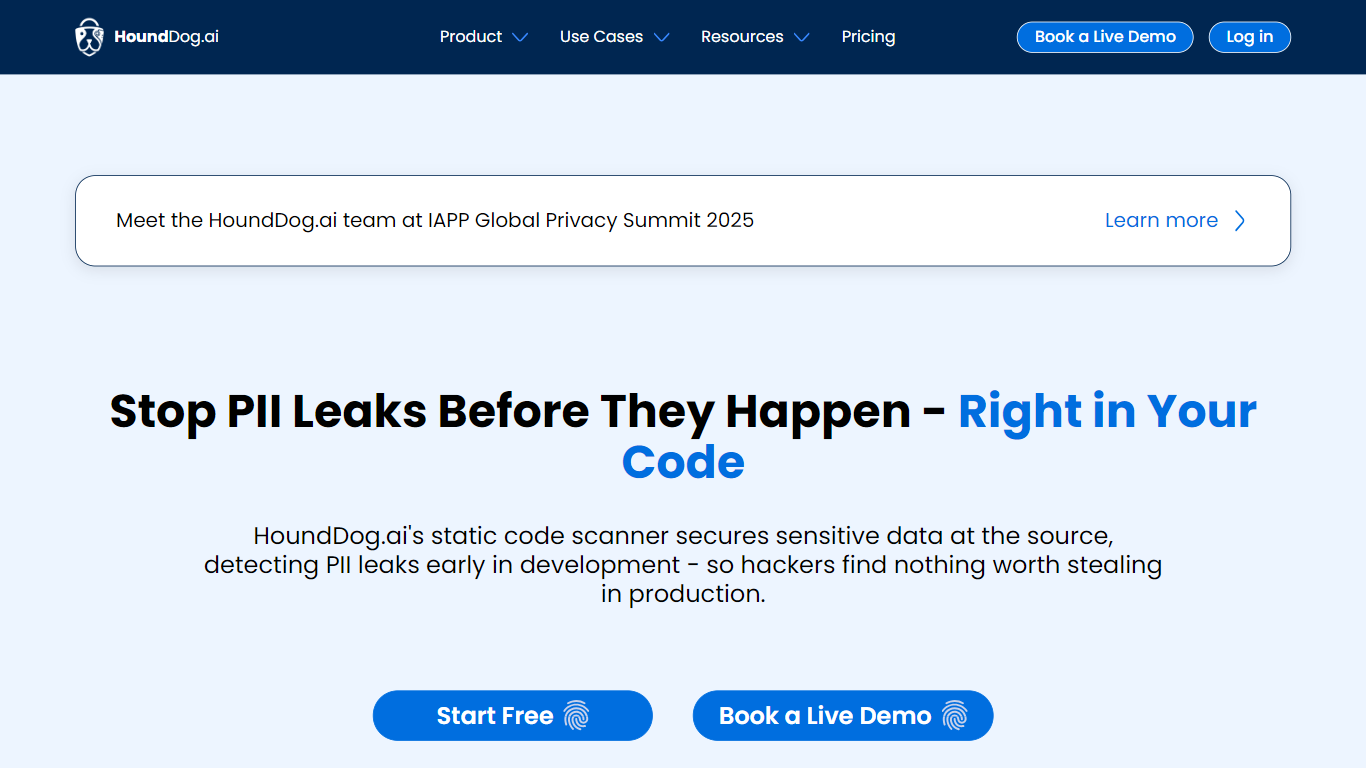The width and height of the screenshot is (1366, 768).
Task: Open the Resources menu
Action: [742, 37]
